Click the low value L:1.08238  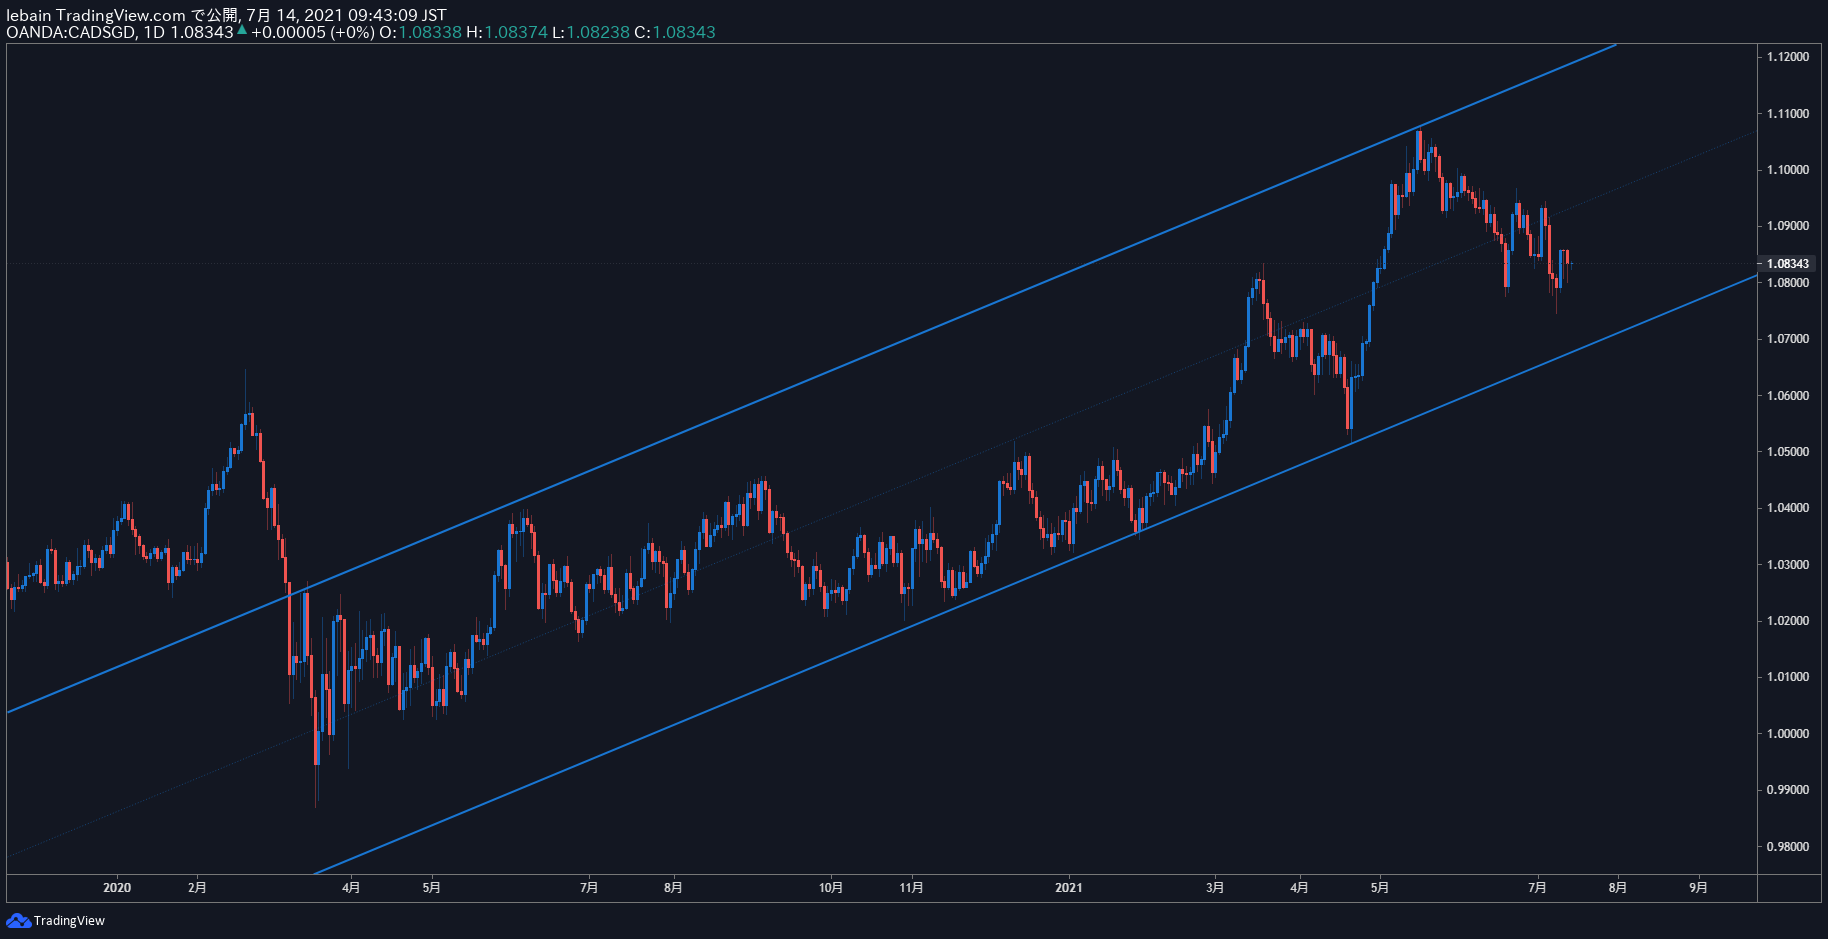pos(591,32)
